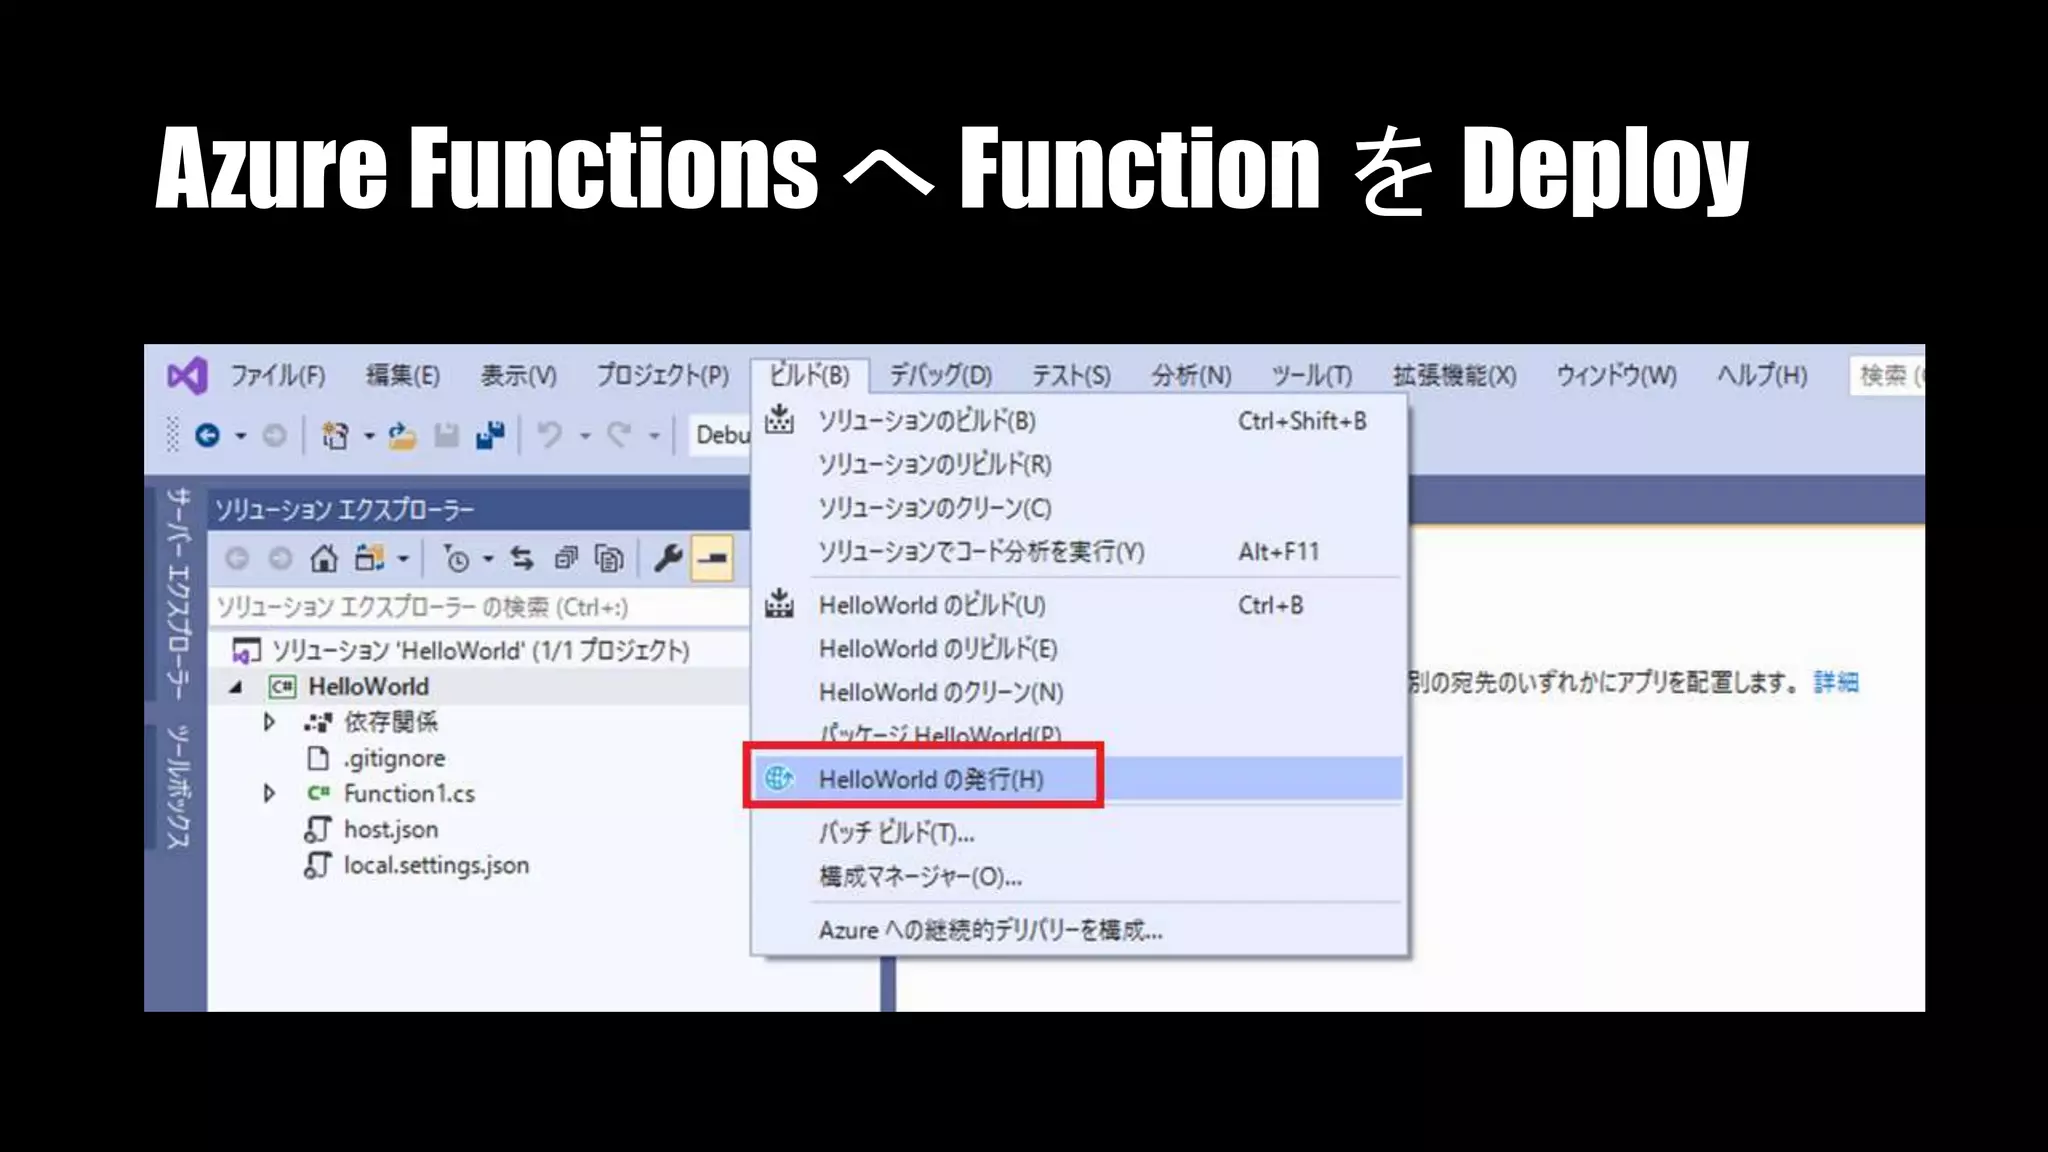
Task: Open the 表示(V) menu
Action: (518, 376)
